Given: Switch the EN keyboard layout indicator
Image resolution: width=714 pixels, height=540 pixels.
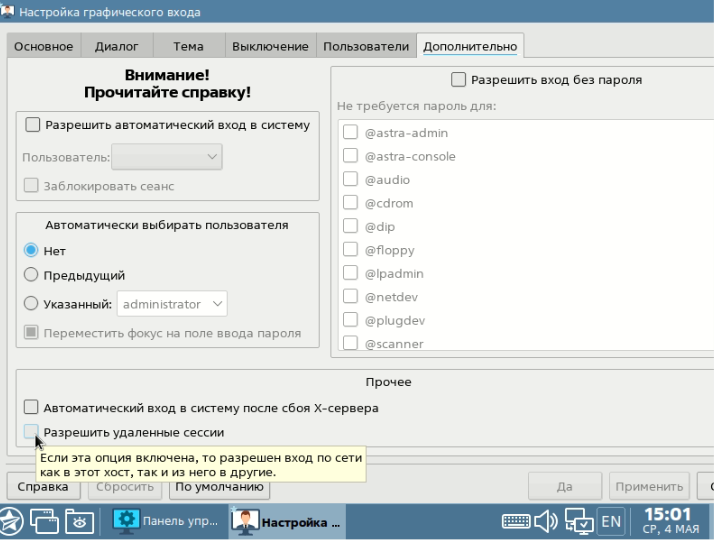Looking at the screenshot, I should point(611,521).
